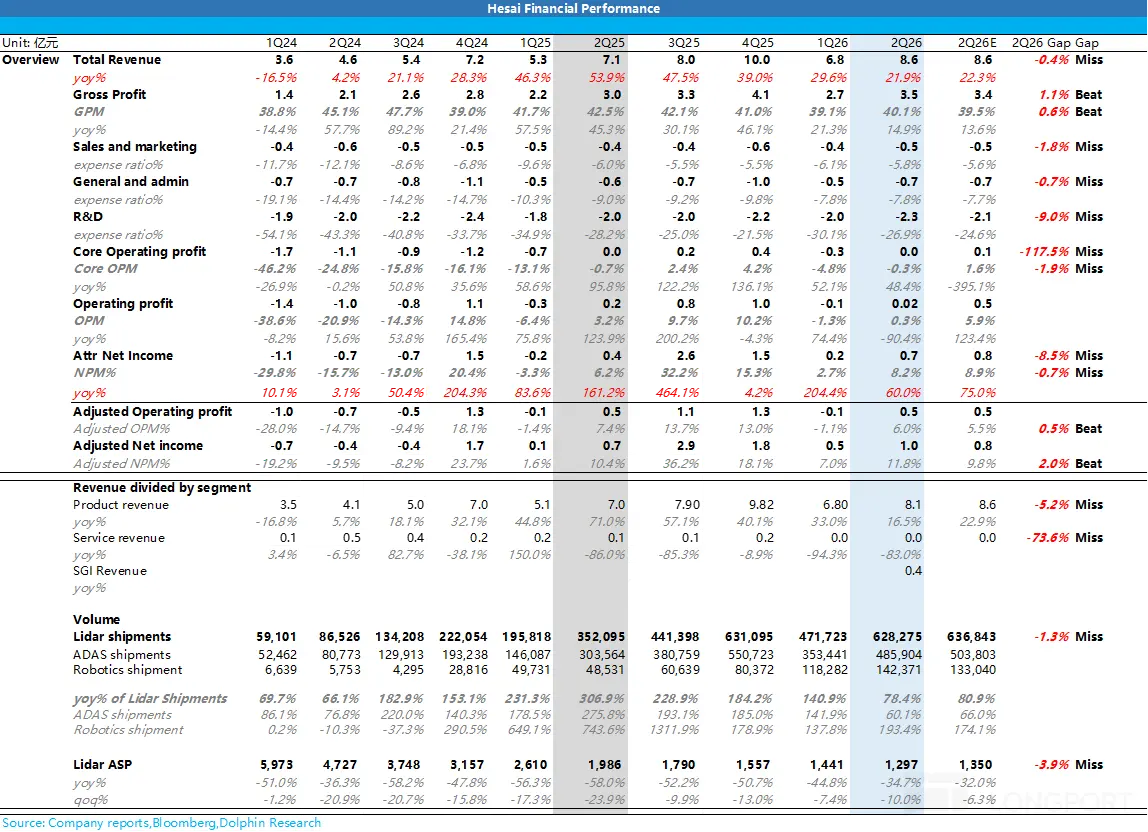Screen dimensions: 1148x832
Task: Click the Adjusted Operating profit label
Action: tap(152, 412)
